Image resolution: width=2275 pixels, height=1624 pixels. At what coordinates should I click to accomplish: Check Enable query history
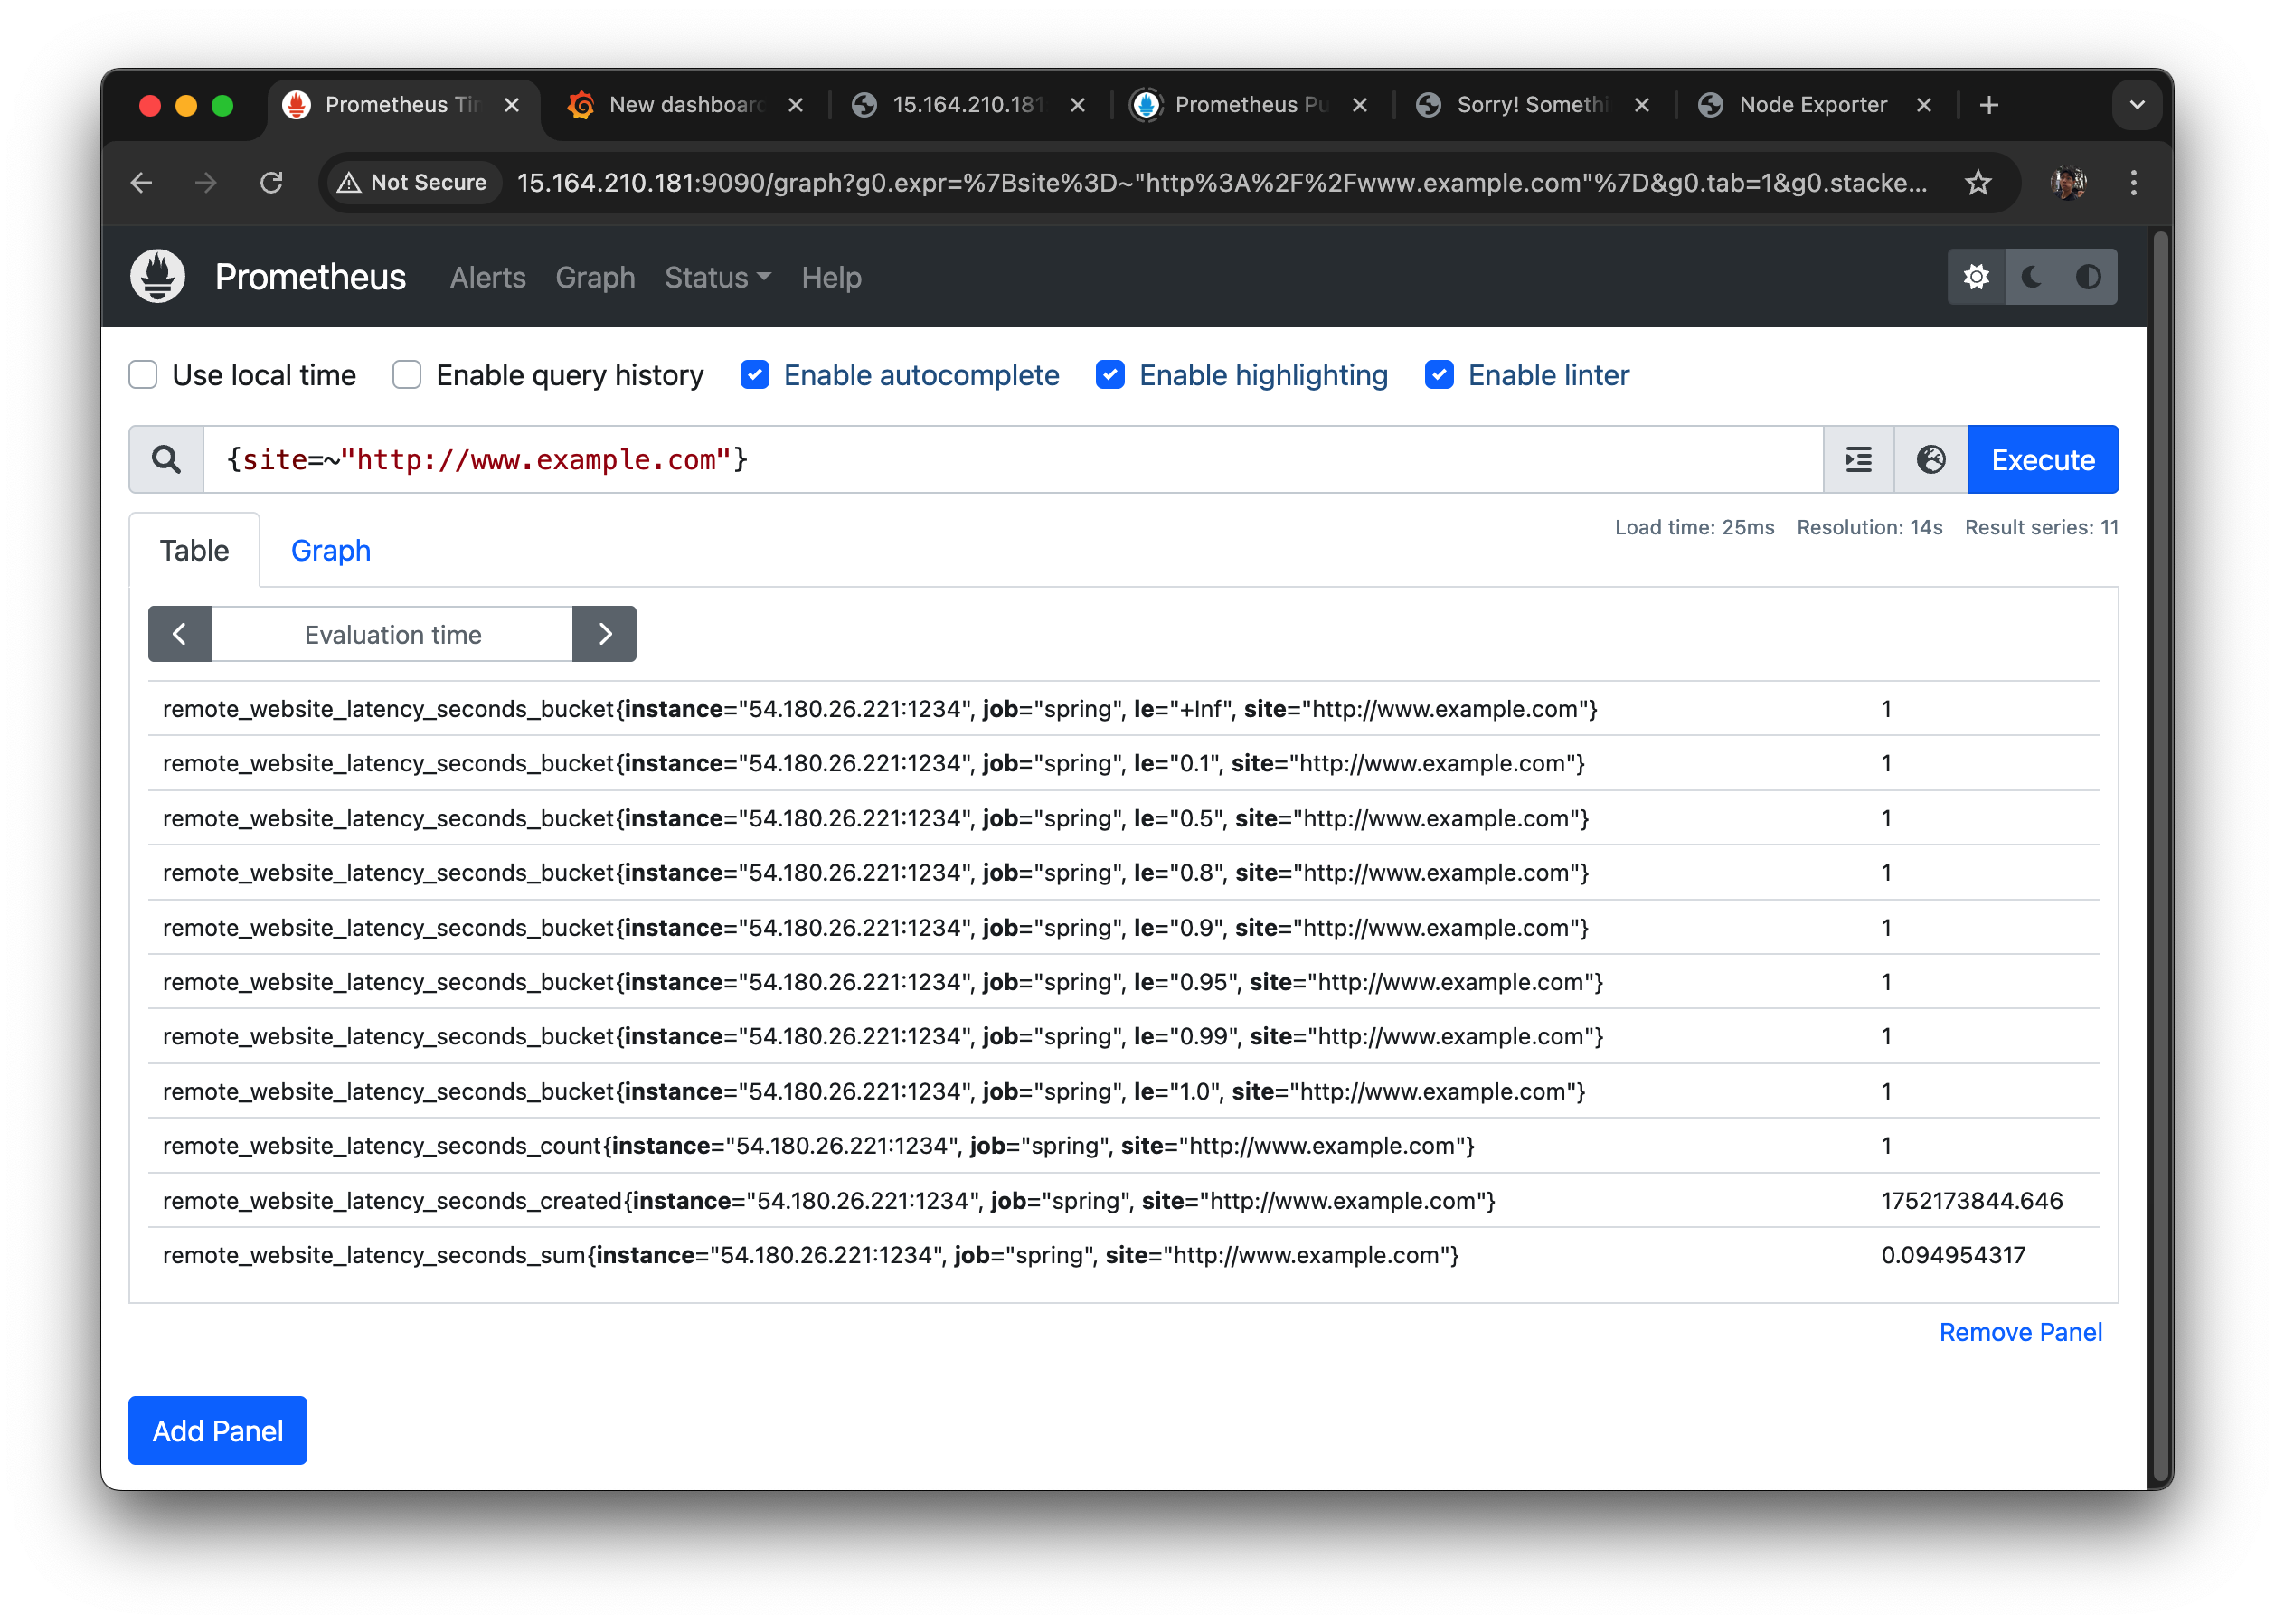(x=407, y=375)
